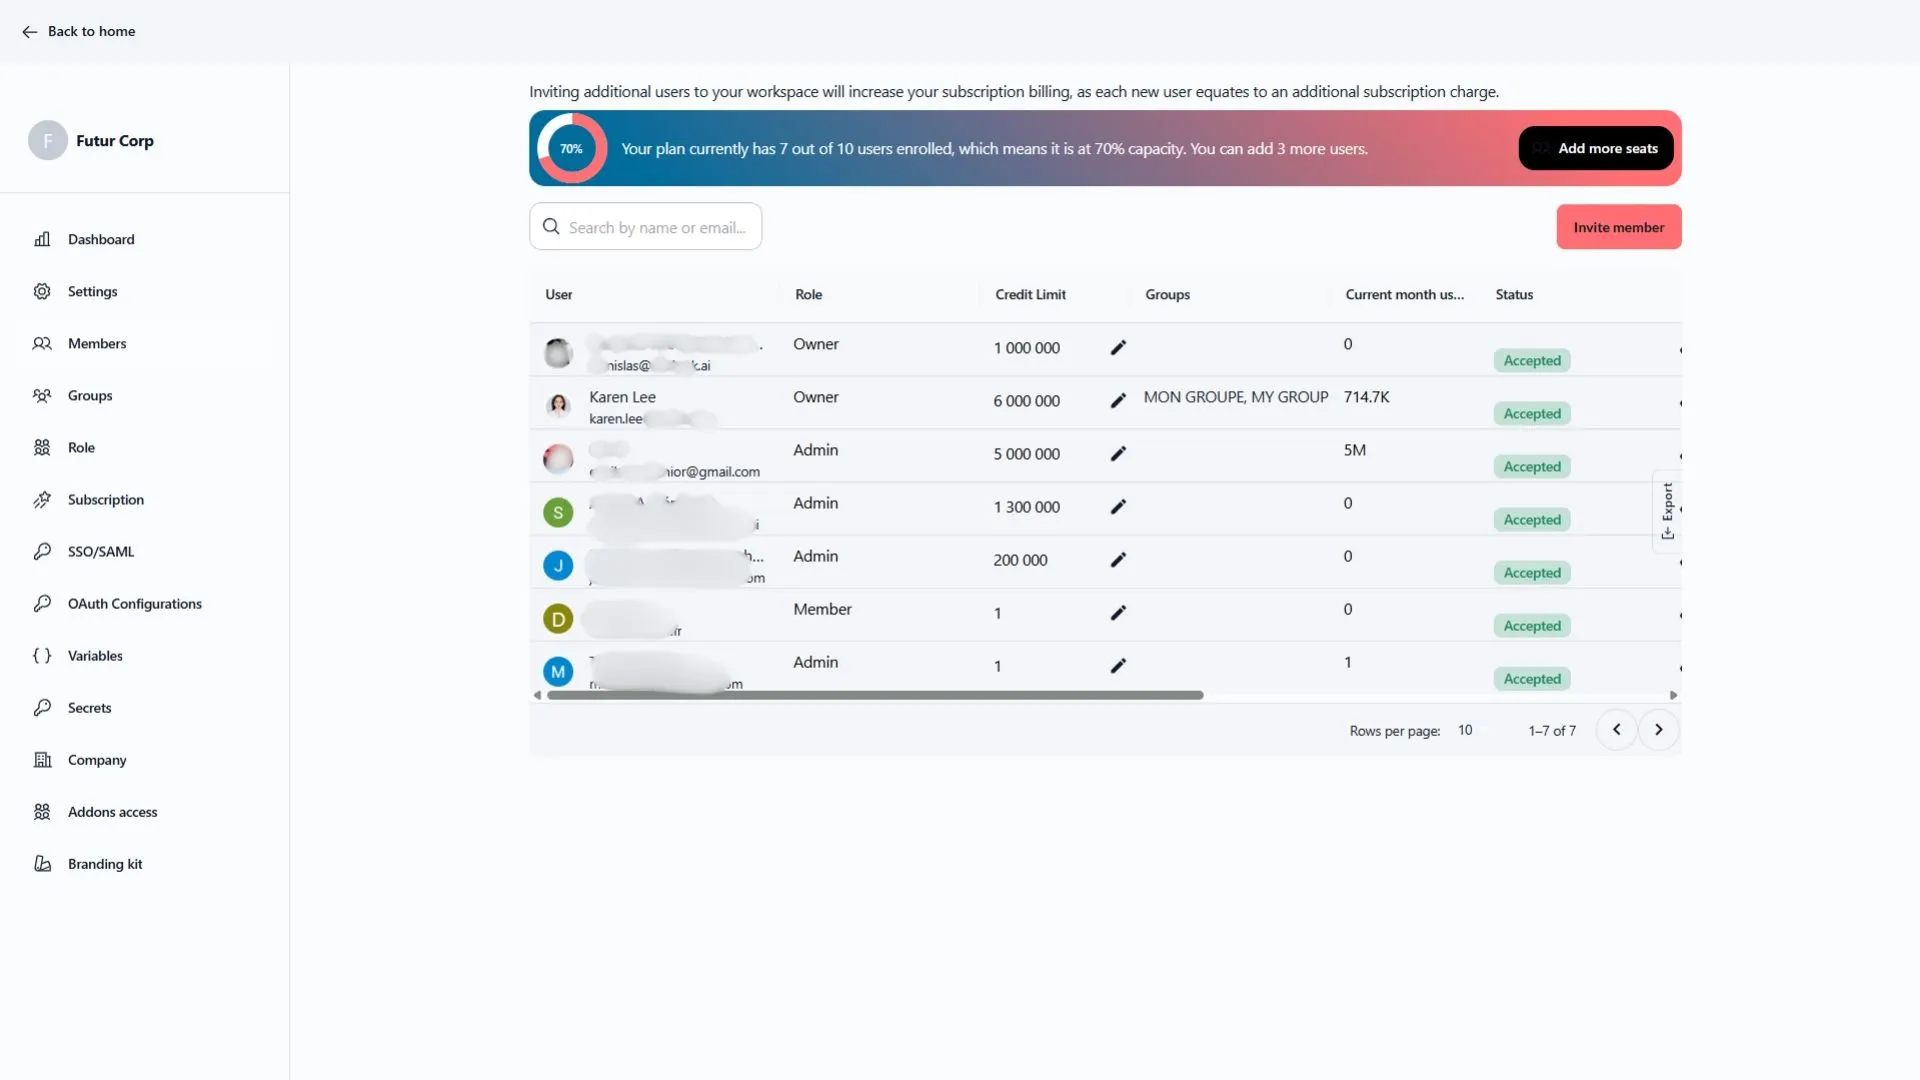This screenshot has height=1080, width=1920.
Task: Edit Karen Lee's credit limit with pencil icon
Action: coord(1118,400)
